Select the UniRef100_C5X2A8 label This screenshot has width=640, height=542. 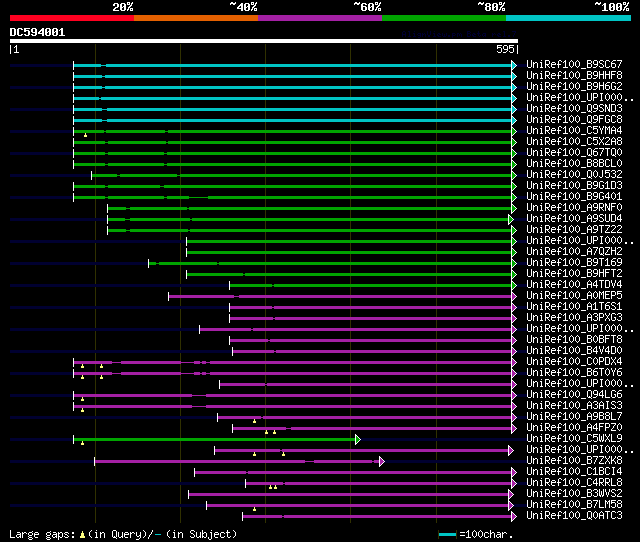574,142
